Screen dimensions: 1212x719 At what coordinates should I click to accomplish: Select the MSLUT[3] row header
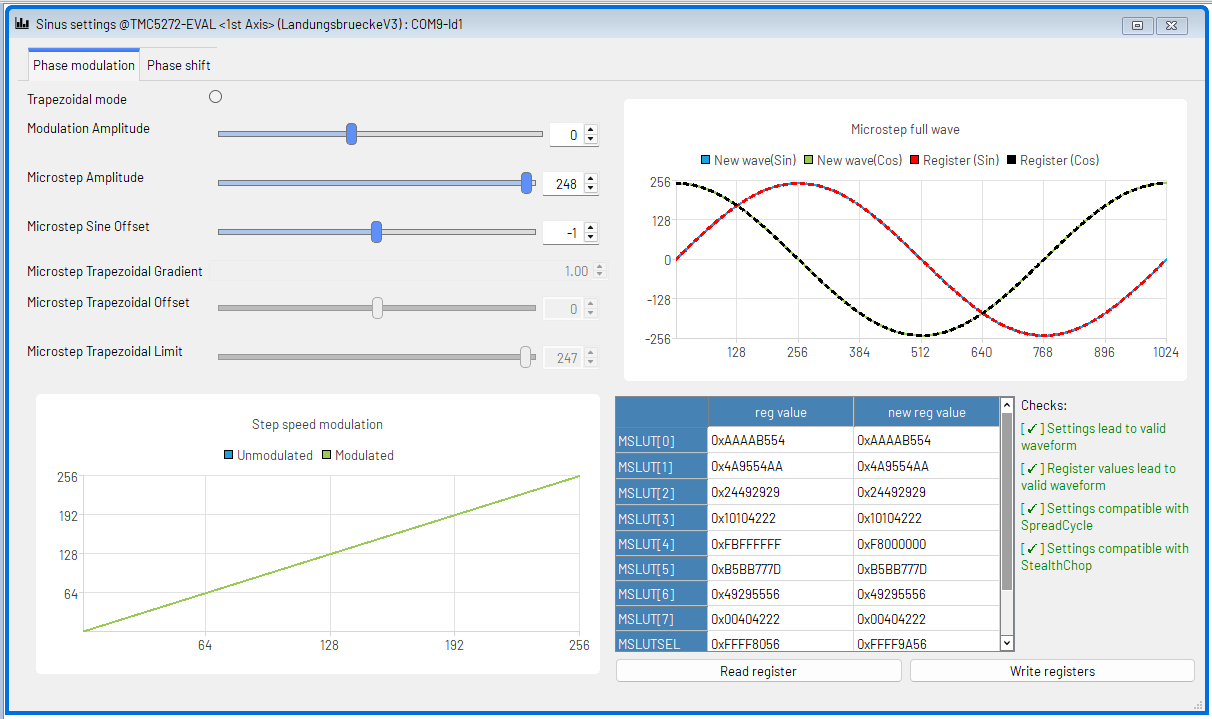tap(662, 518)
